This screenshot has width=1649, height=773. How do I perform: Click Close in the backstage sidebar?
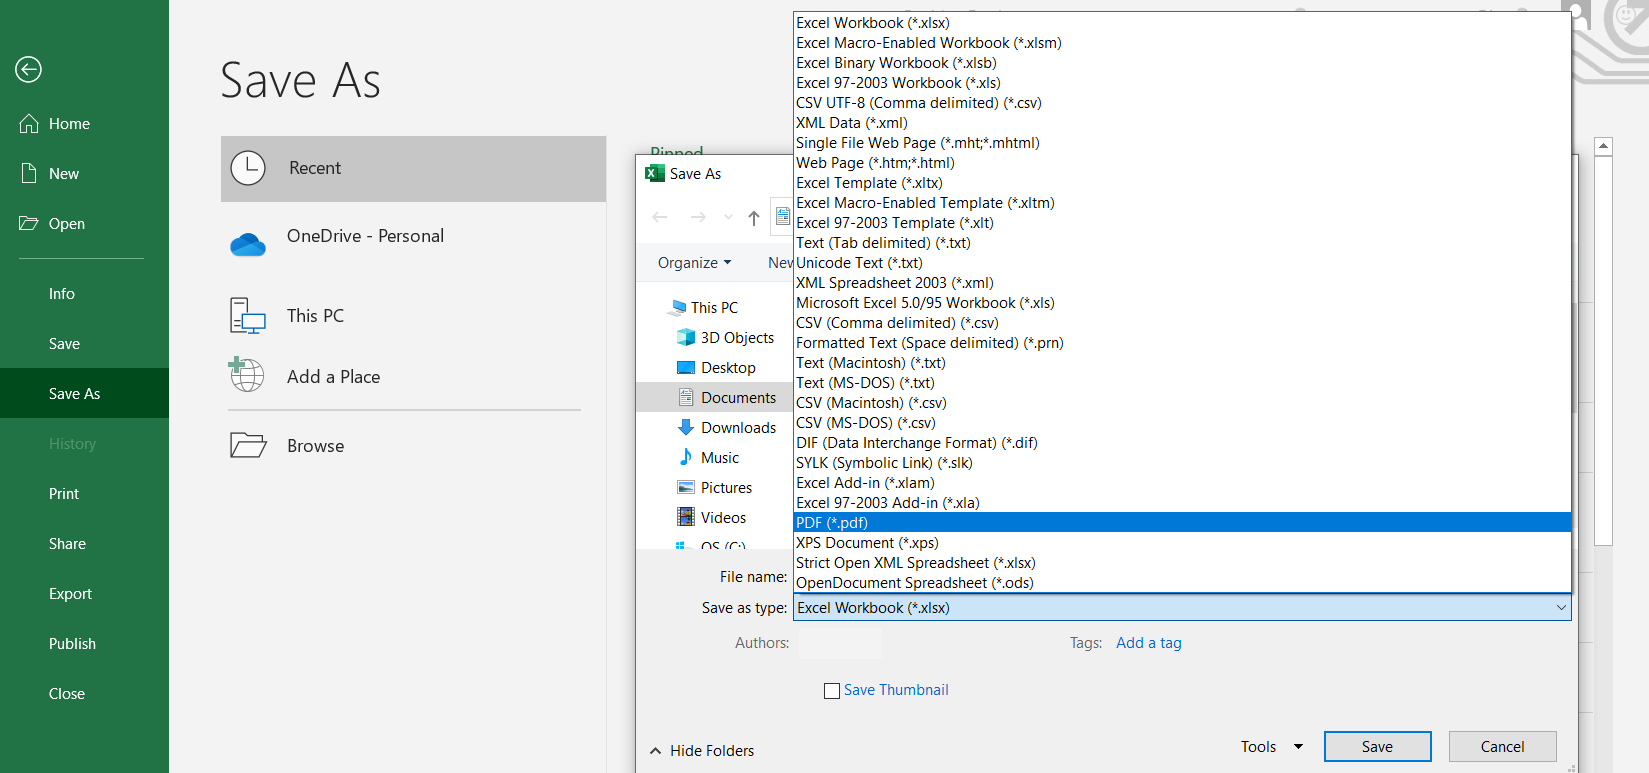click(x=84, y=693)
